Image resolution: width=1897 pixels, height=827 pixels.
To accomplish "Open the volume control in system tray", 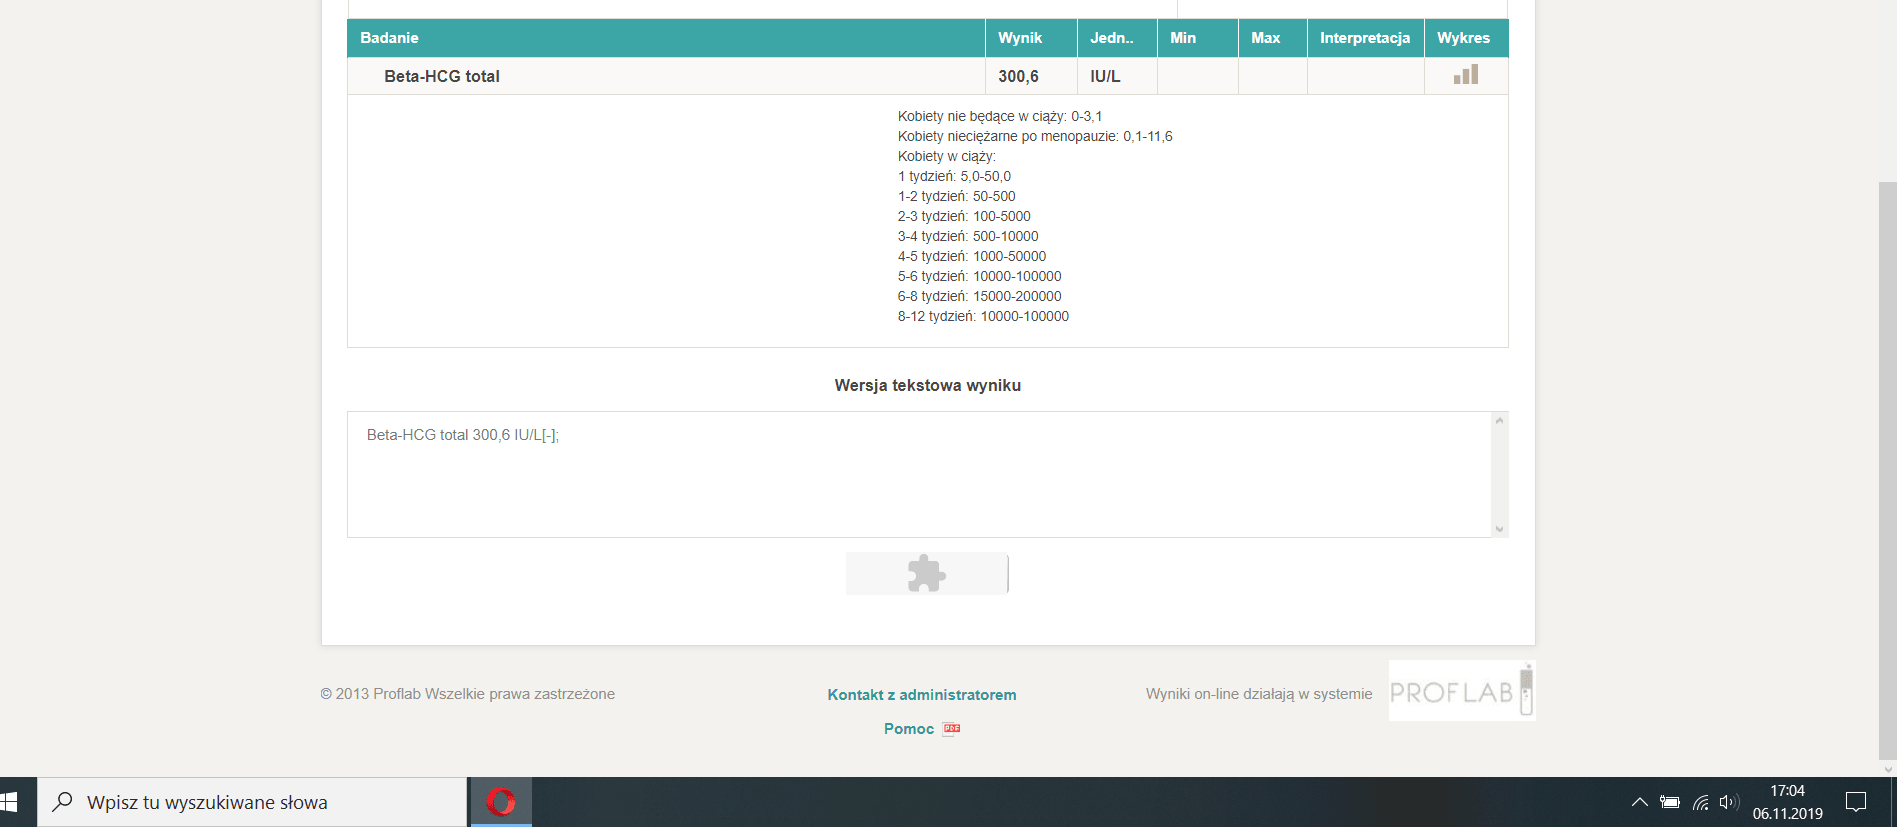I will pos(1728,802).
